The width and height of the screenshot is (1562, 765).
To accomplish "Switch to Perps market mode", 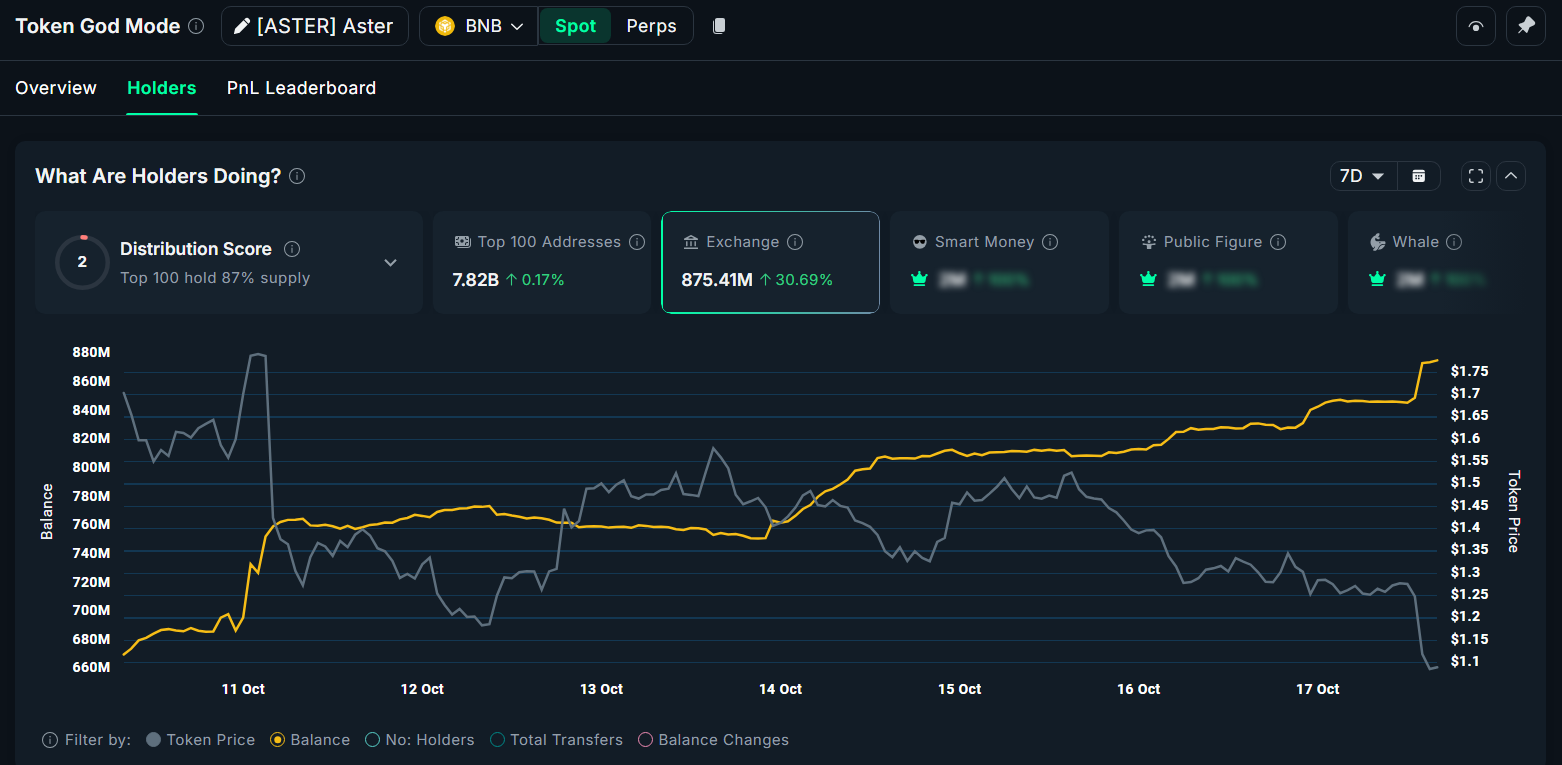I will pos(651,26).
